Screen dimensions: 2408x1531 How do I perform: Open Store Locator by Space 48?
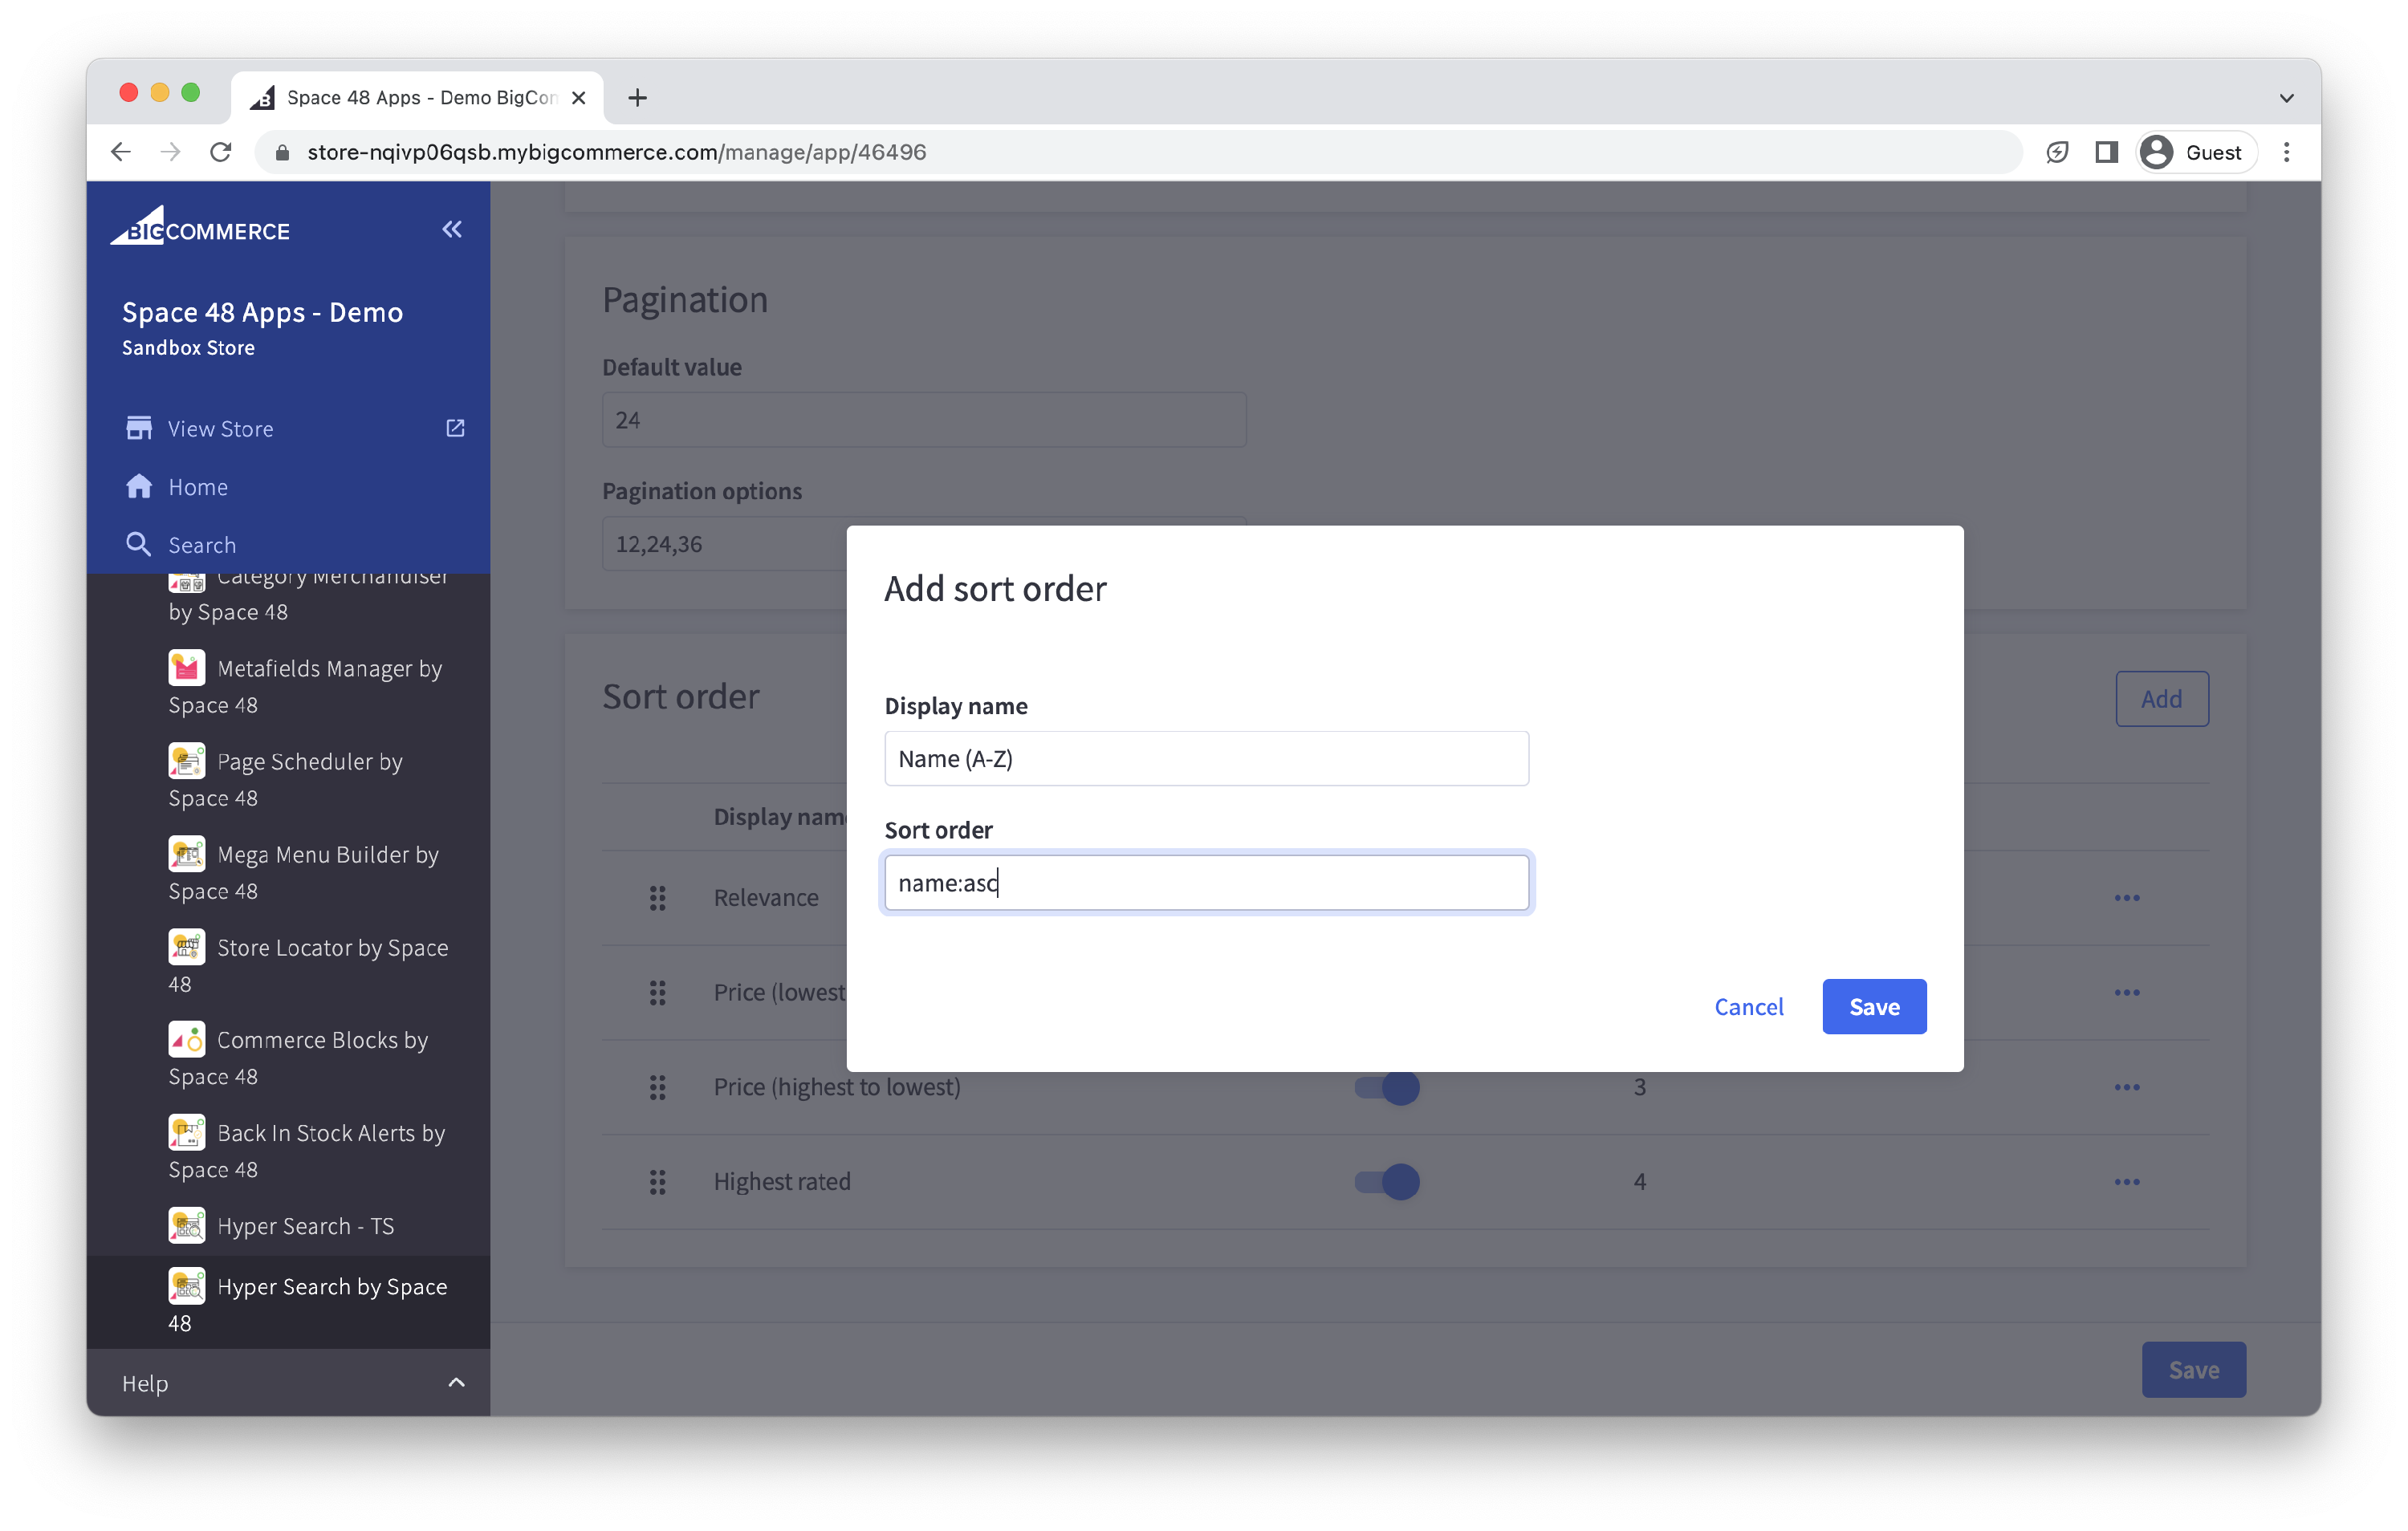point(308,965)
